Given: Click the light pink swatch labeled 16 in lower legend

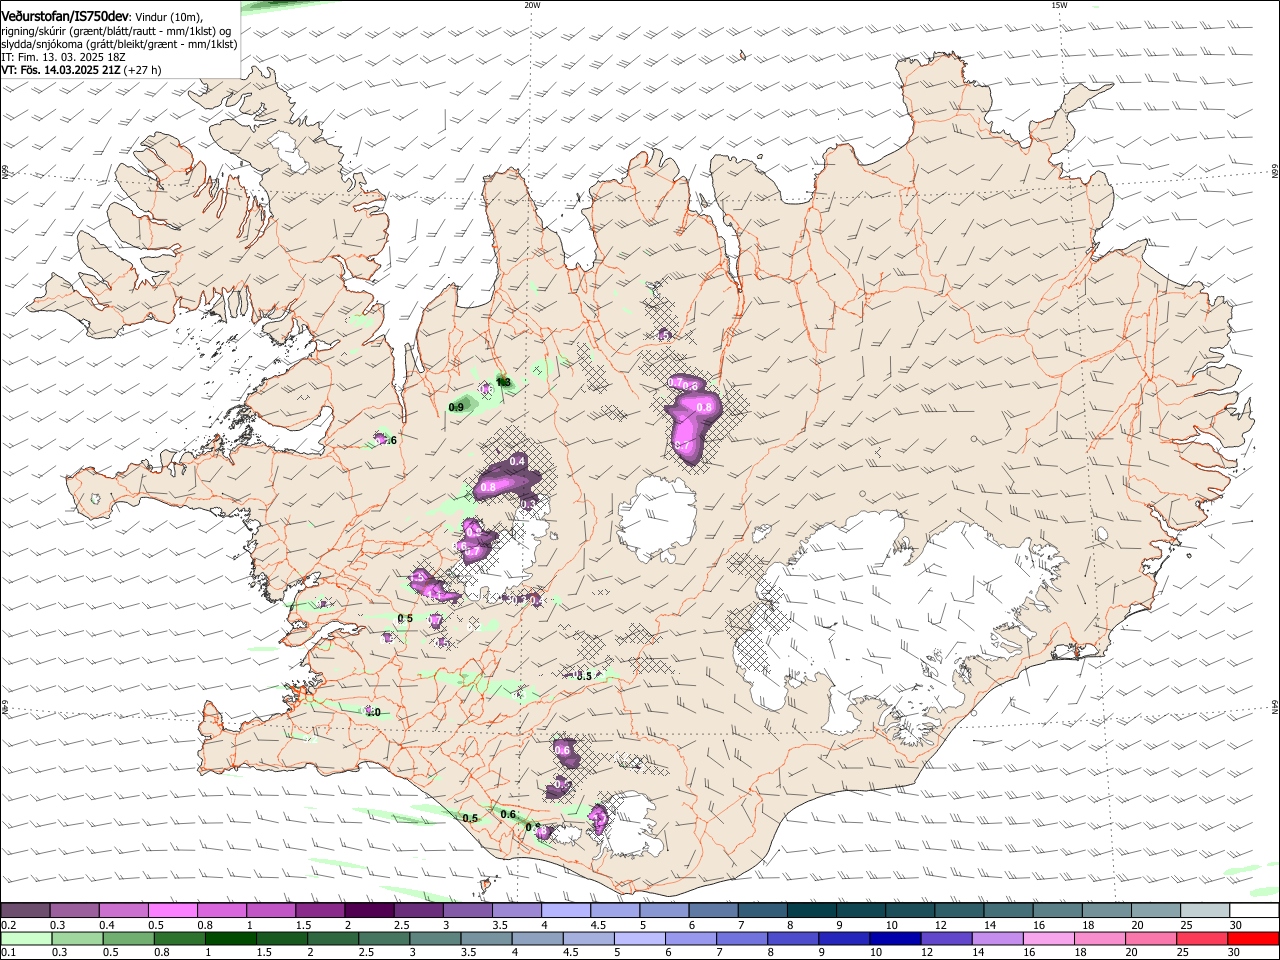Looking at the screenshot, I should tap(1050, 939).
